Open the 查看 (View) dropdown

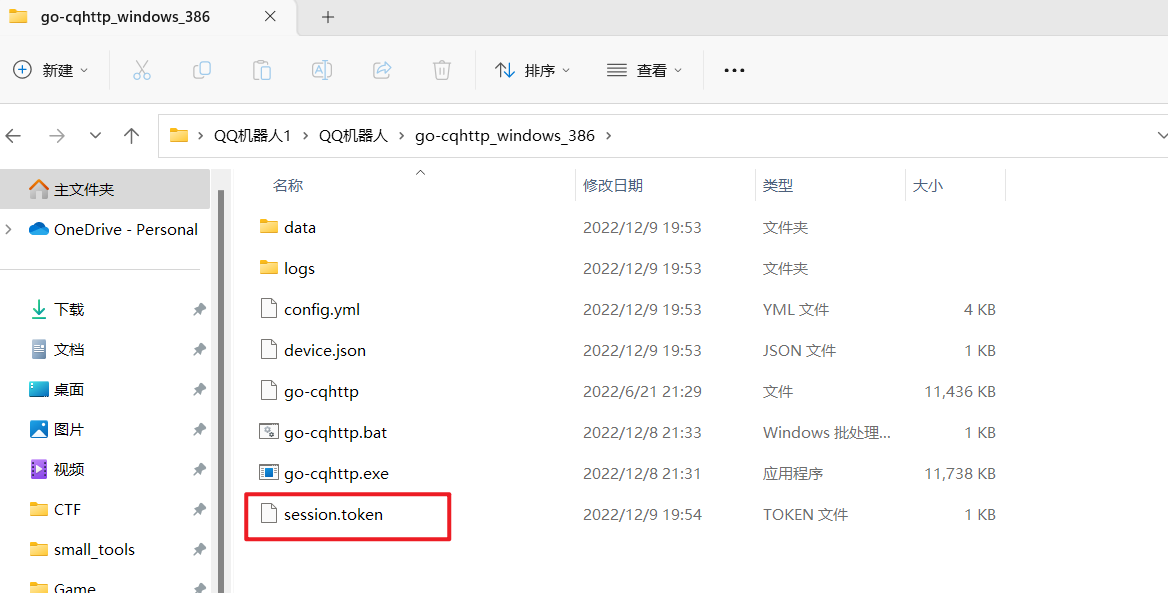tap(645, 70)
